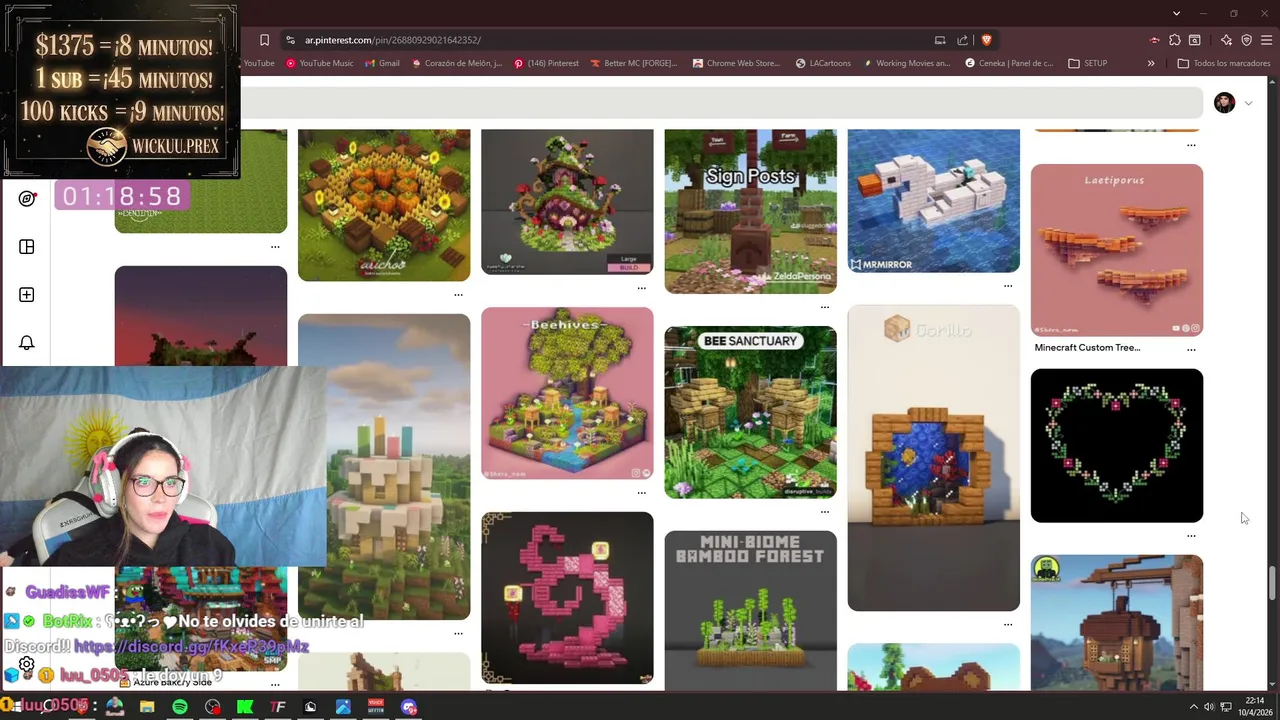
Task: Open three-dot menu under pumpkin garden pin
Action: coord(459,295)
